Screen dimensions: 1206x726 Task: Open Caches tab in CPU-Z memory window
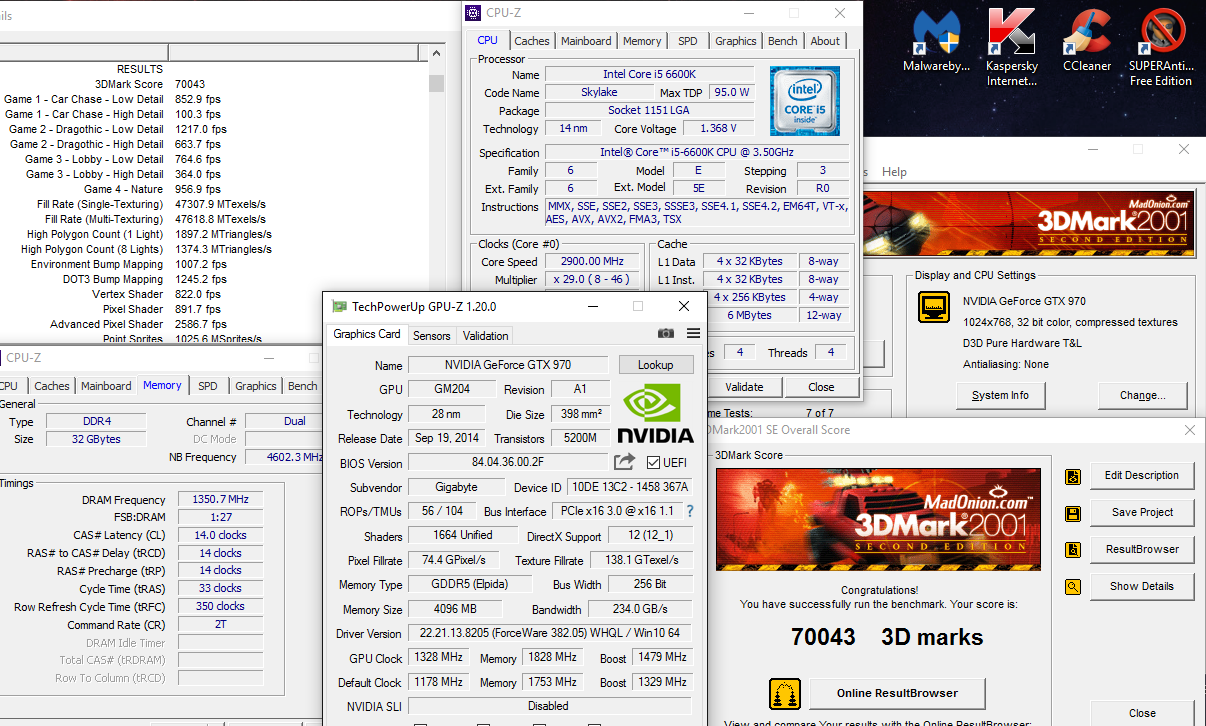point(52,386)
